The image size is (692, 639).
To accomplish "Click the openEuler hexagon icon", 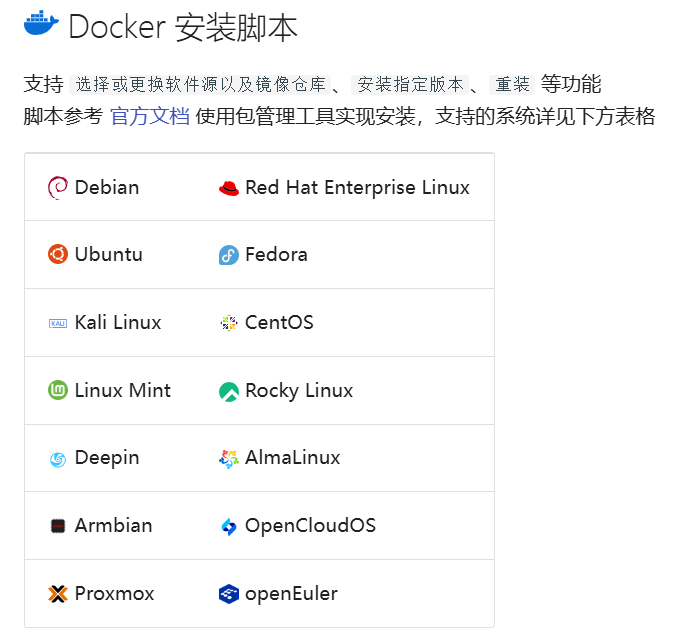I will [229, 594].
